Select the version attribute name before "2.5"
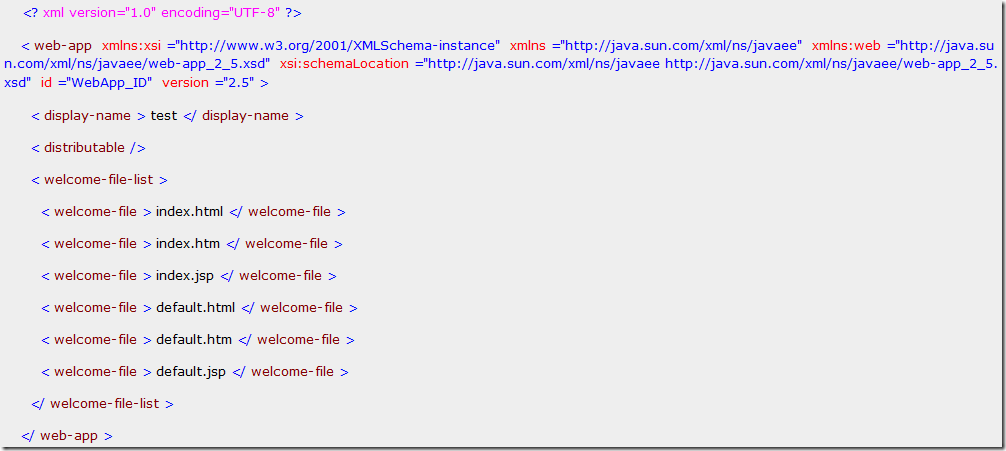The width and height of the screenshot is (1006, 451). (x=185, y=83)
